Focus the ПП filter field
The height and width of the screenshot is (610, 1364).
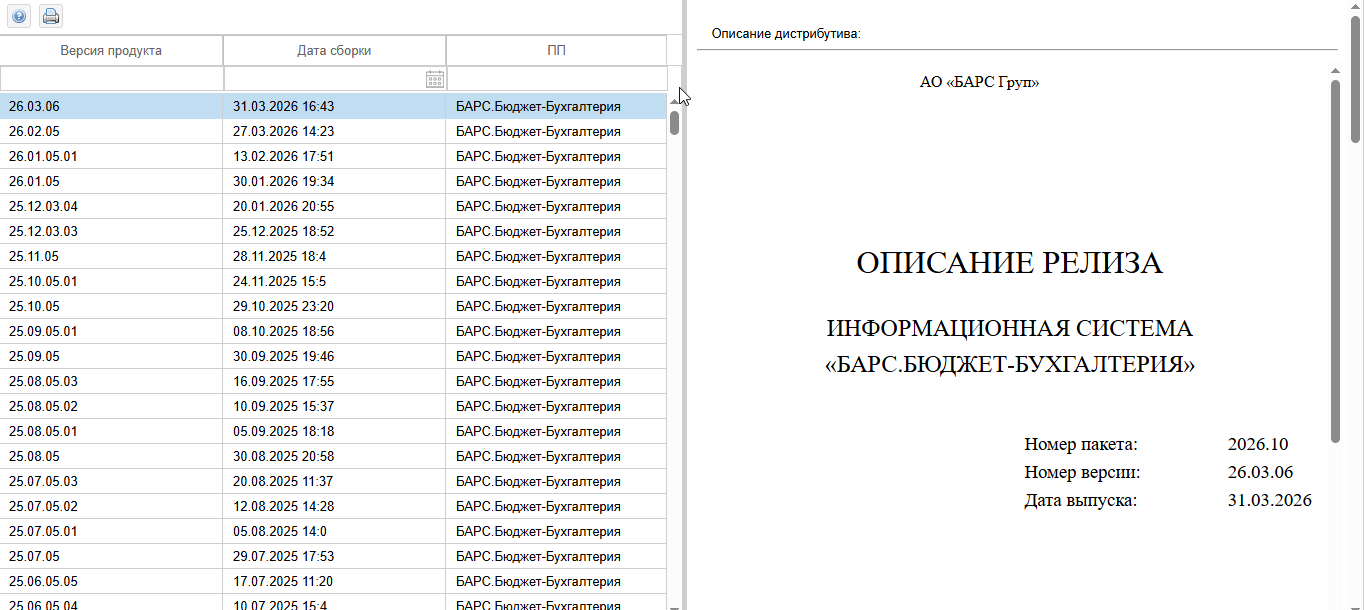point(557,78)
